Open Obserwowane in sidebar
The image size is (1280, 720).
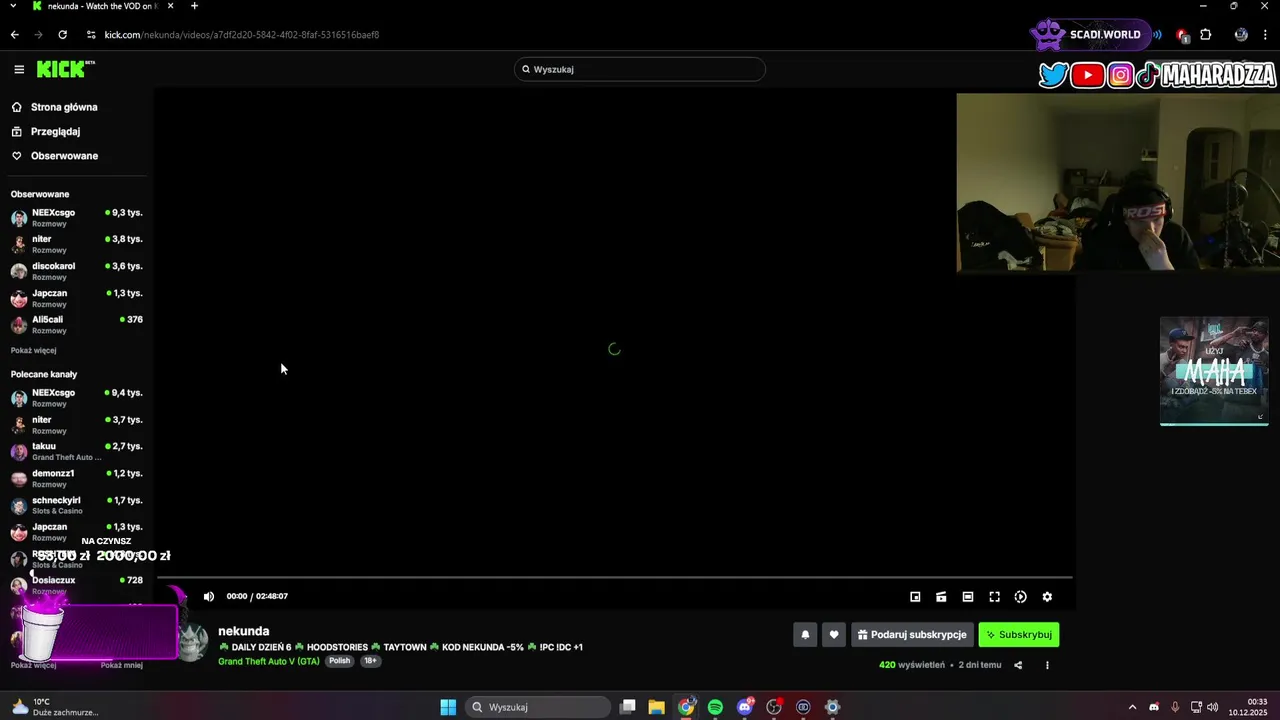55,156
